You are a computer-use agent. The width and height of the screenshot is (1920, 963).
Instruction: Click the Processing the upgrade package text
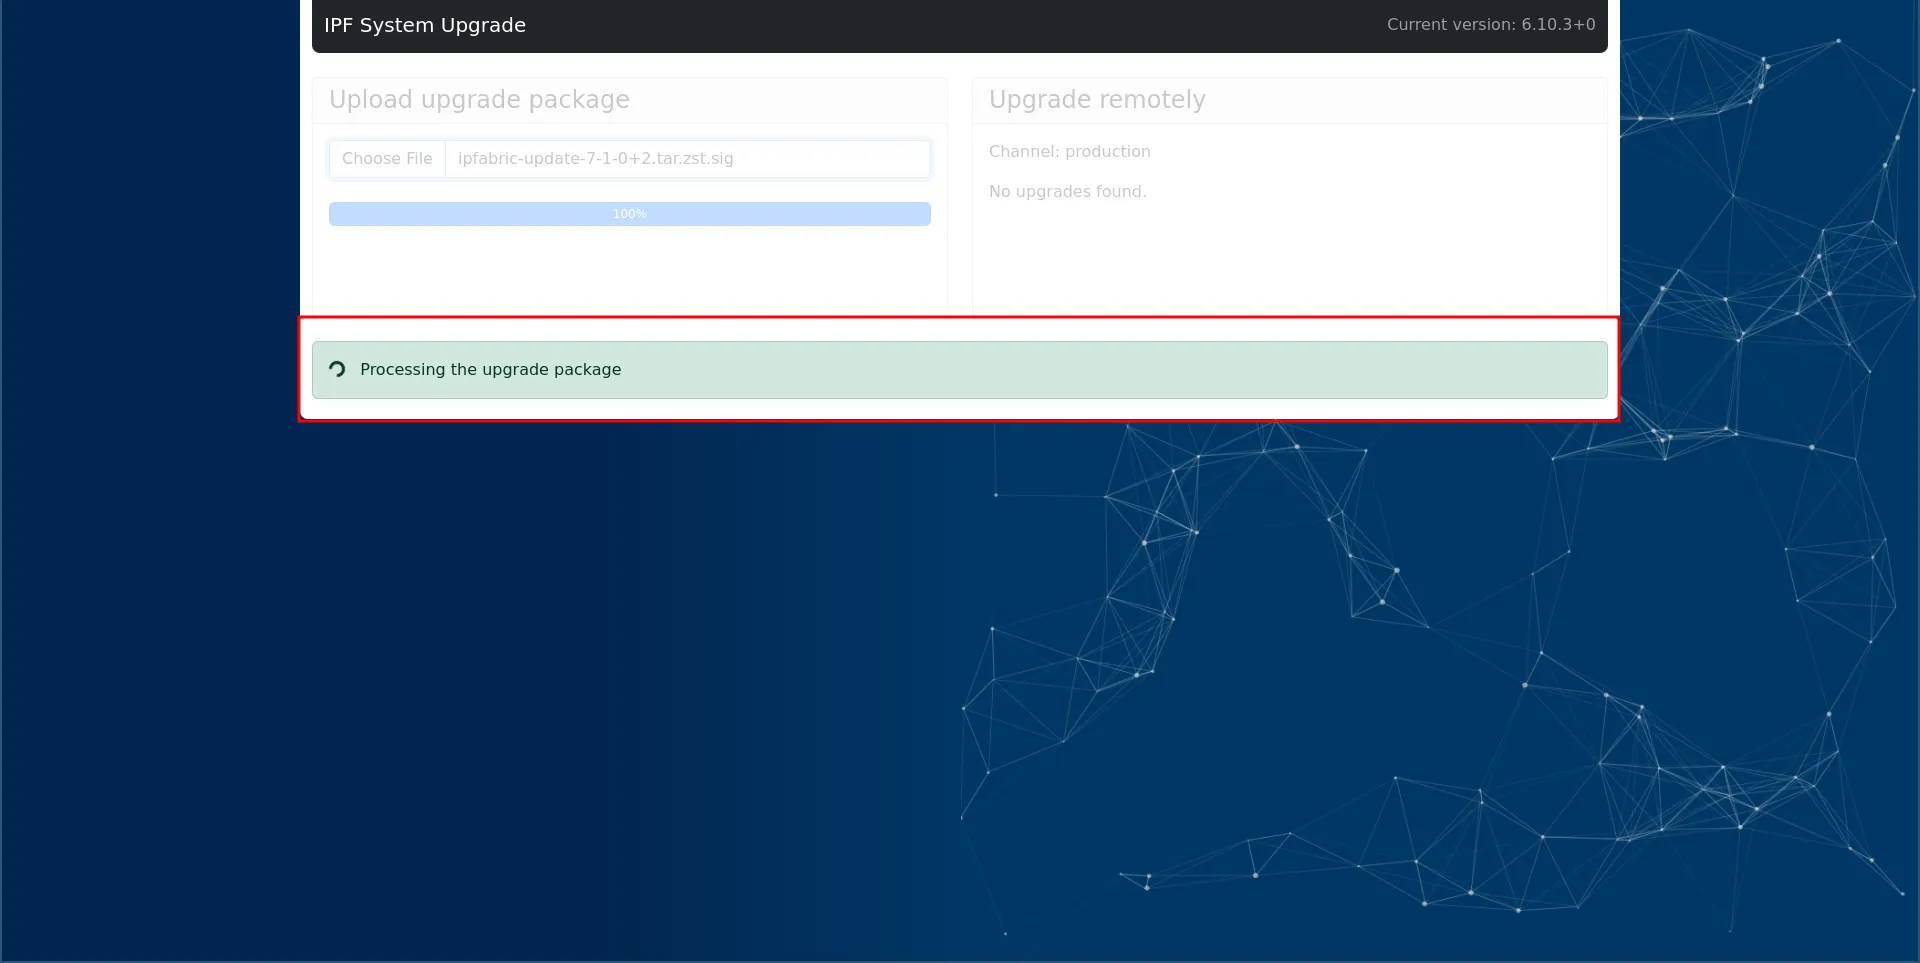490,370
